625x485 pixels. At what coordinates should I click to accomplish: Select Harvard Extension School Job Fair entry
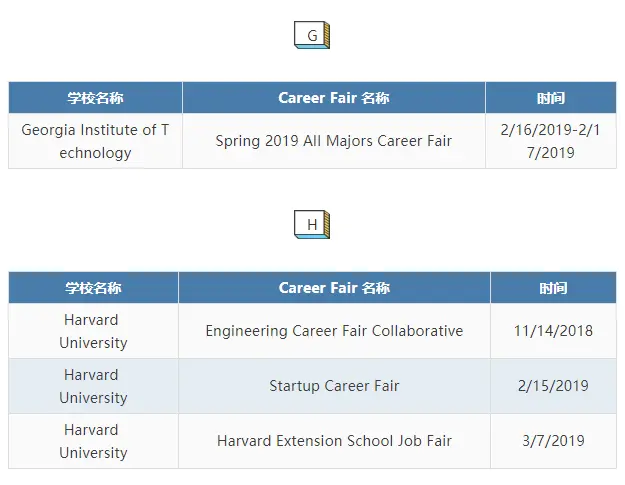pos(334,441)
